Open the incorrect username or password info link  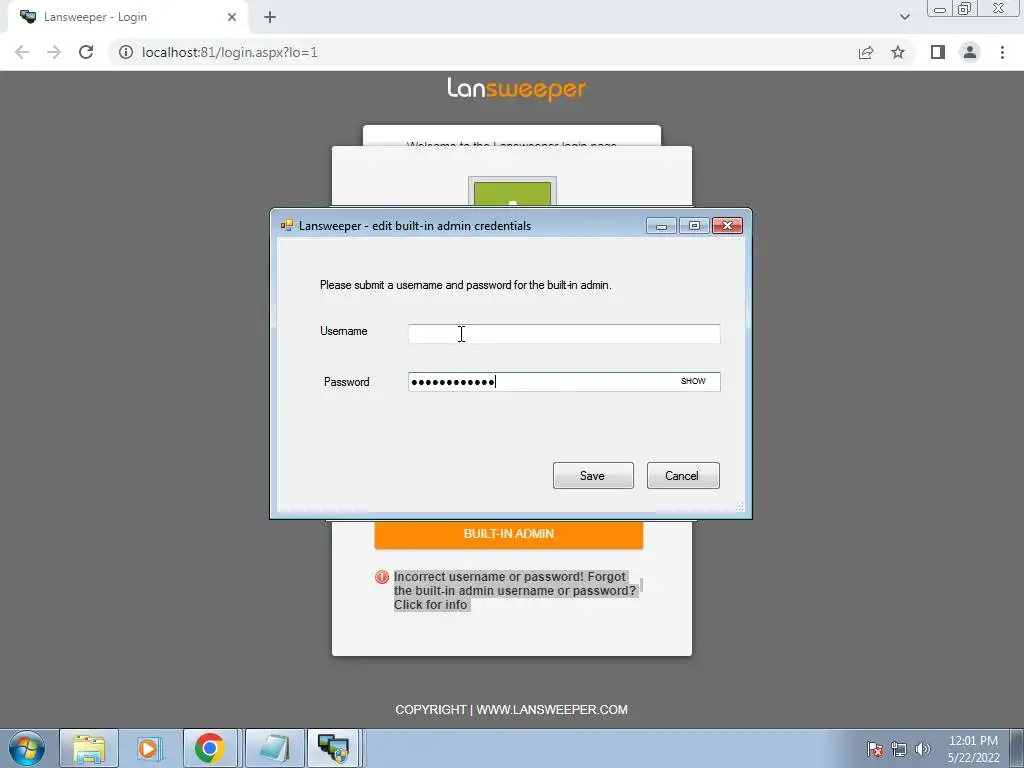(x=515, y=590)
